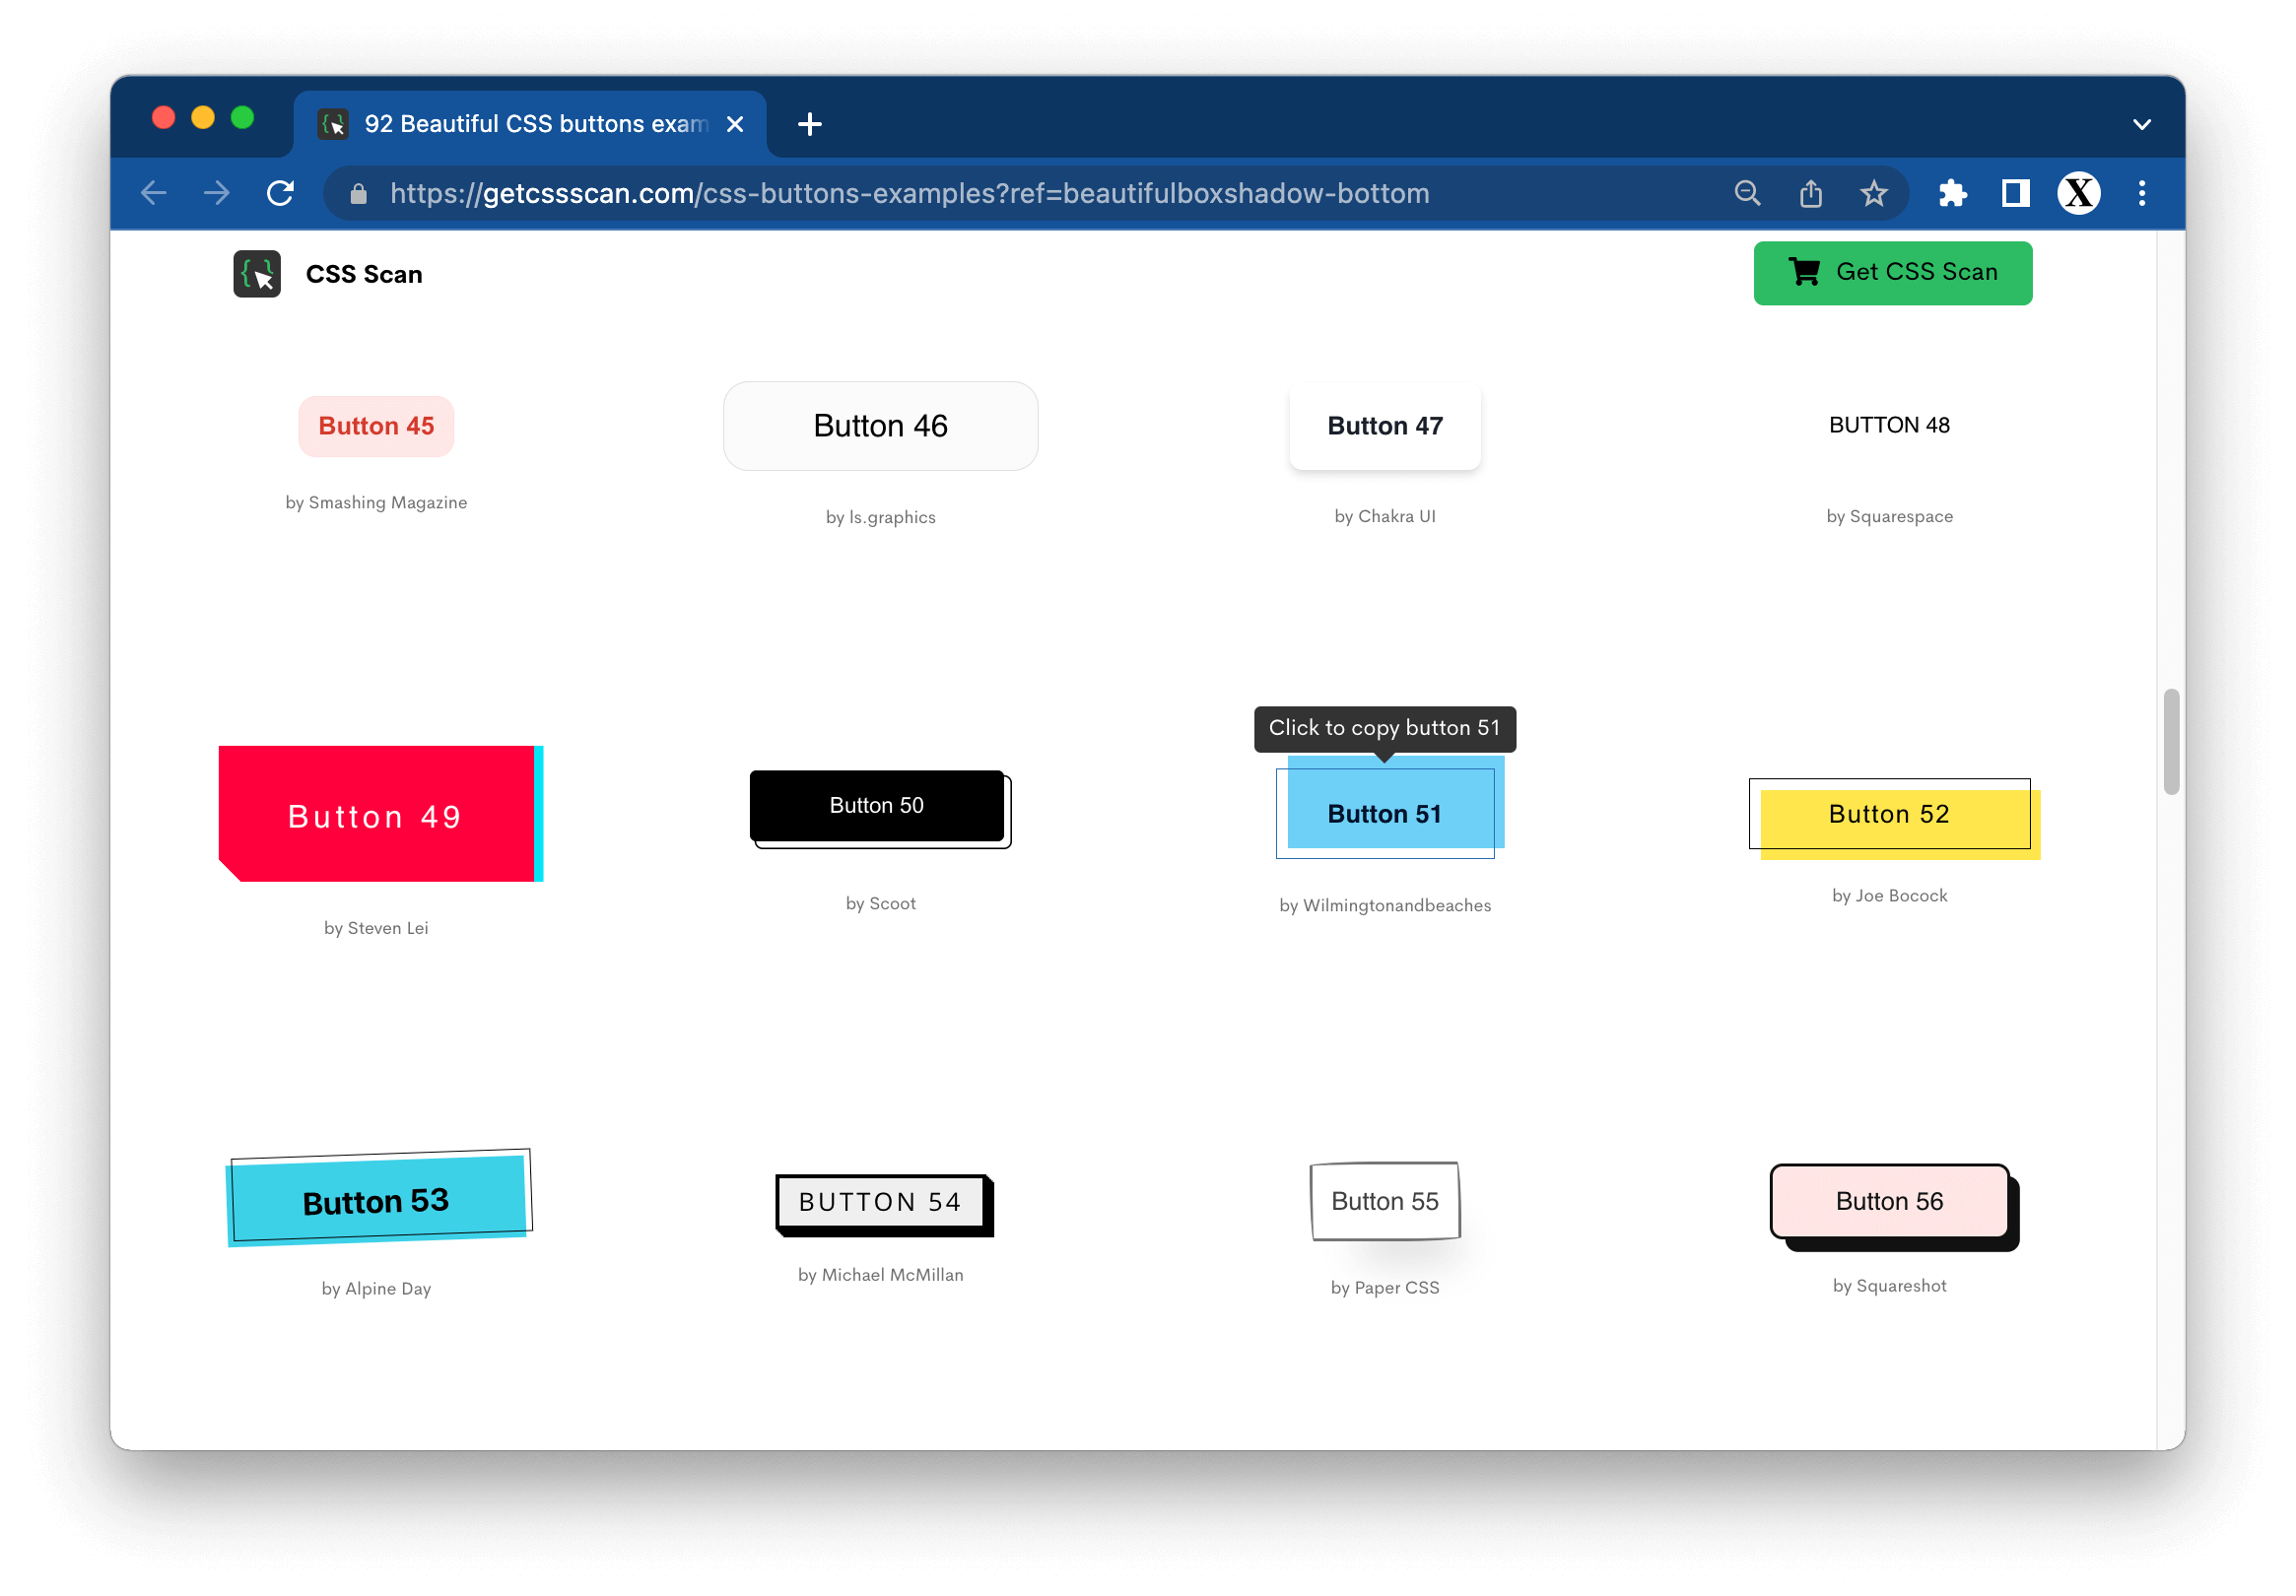Bookmark page with the star icon
The image size is (2296, 1596).
pyautogui.click(x=1873, y=193)
